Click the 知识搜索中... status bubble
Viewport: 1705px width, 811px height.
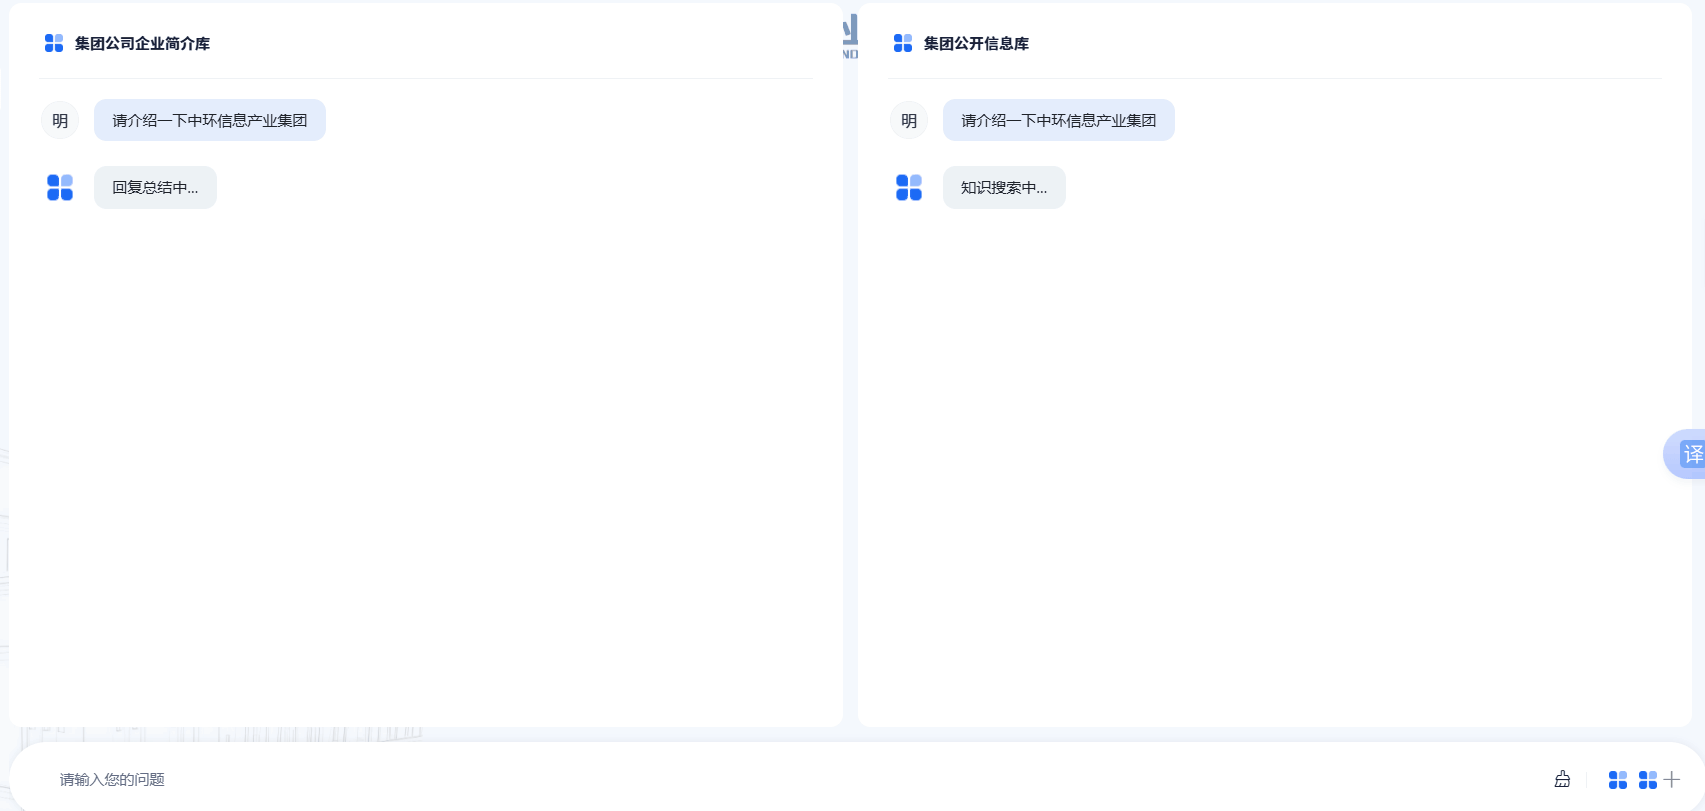coord(1004,187)
